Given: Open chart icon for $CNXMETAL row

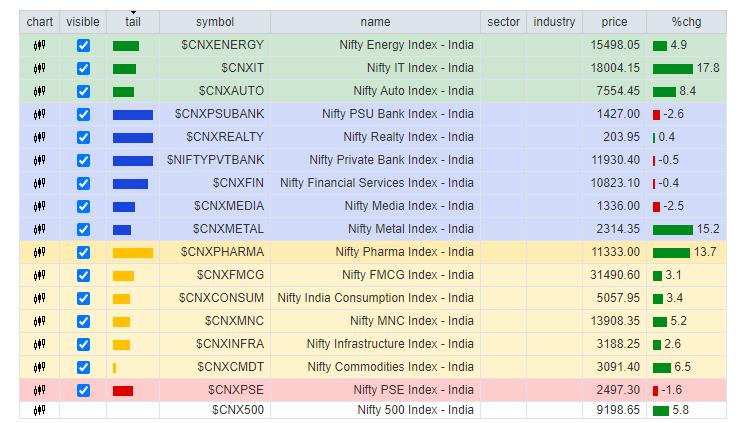Looking at the screenshot, I should pyautogui.click(x=39, y=230).
